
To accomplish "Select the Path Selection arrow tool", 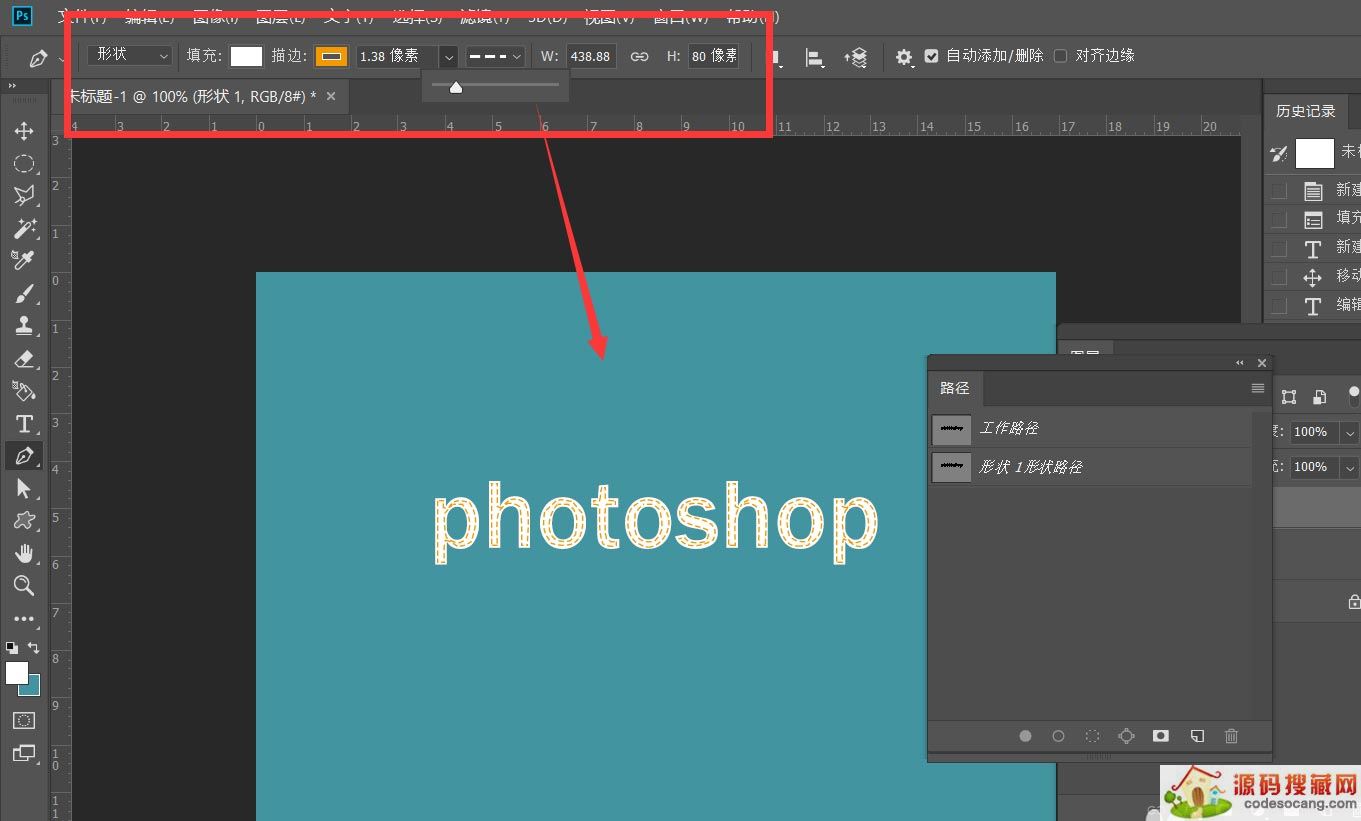I will pyautogui.click(x=24, y=488).
